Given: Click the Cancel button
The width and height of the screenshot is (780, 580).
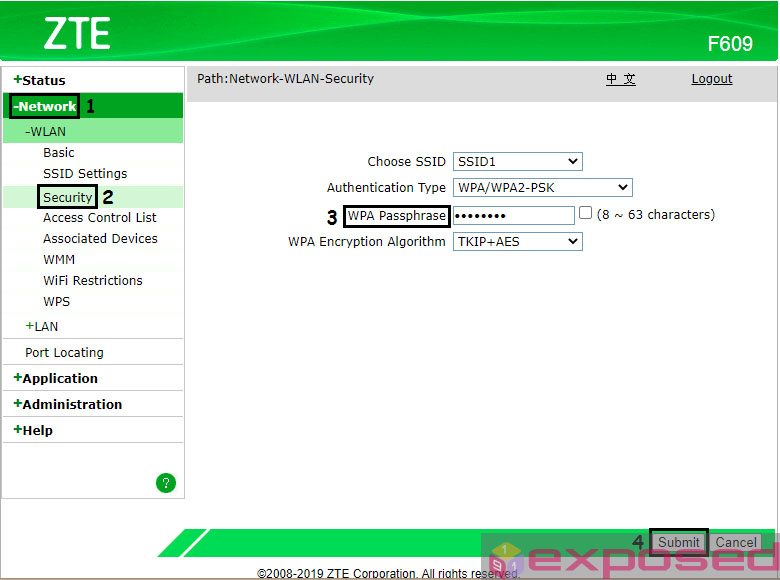Looking at the screenshot, I should [736, 542].
